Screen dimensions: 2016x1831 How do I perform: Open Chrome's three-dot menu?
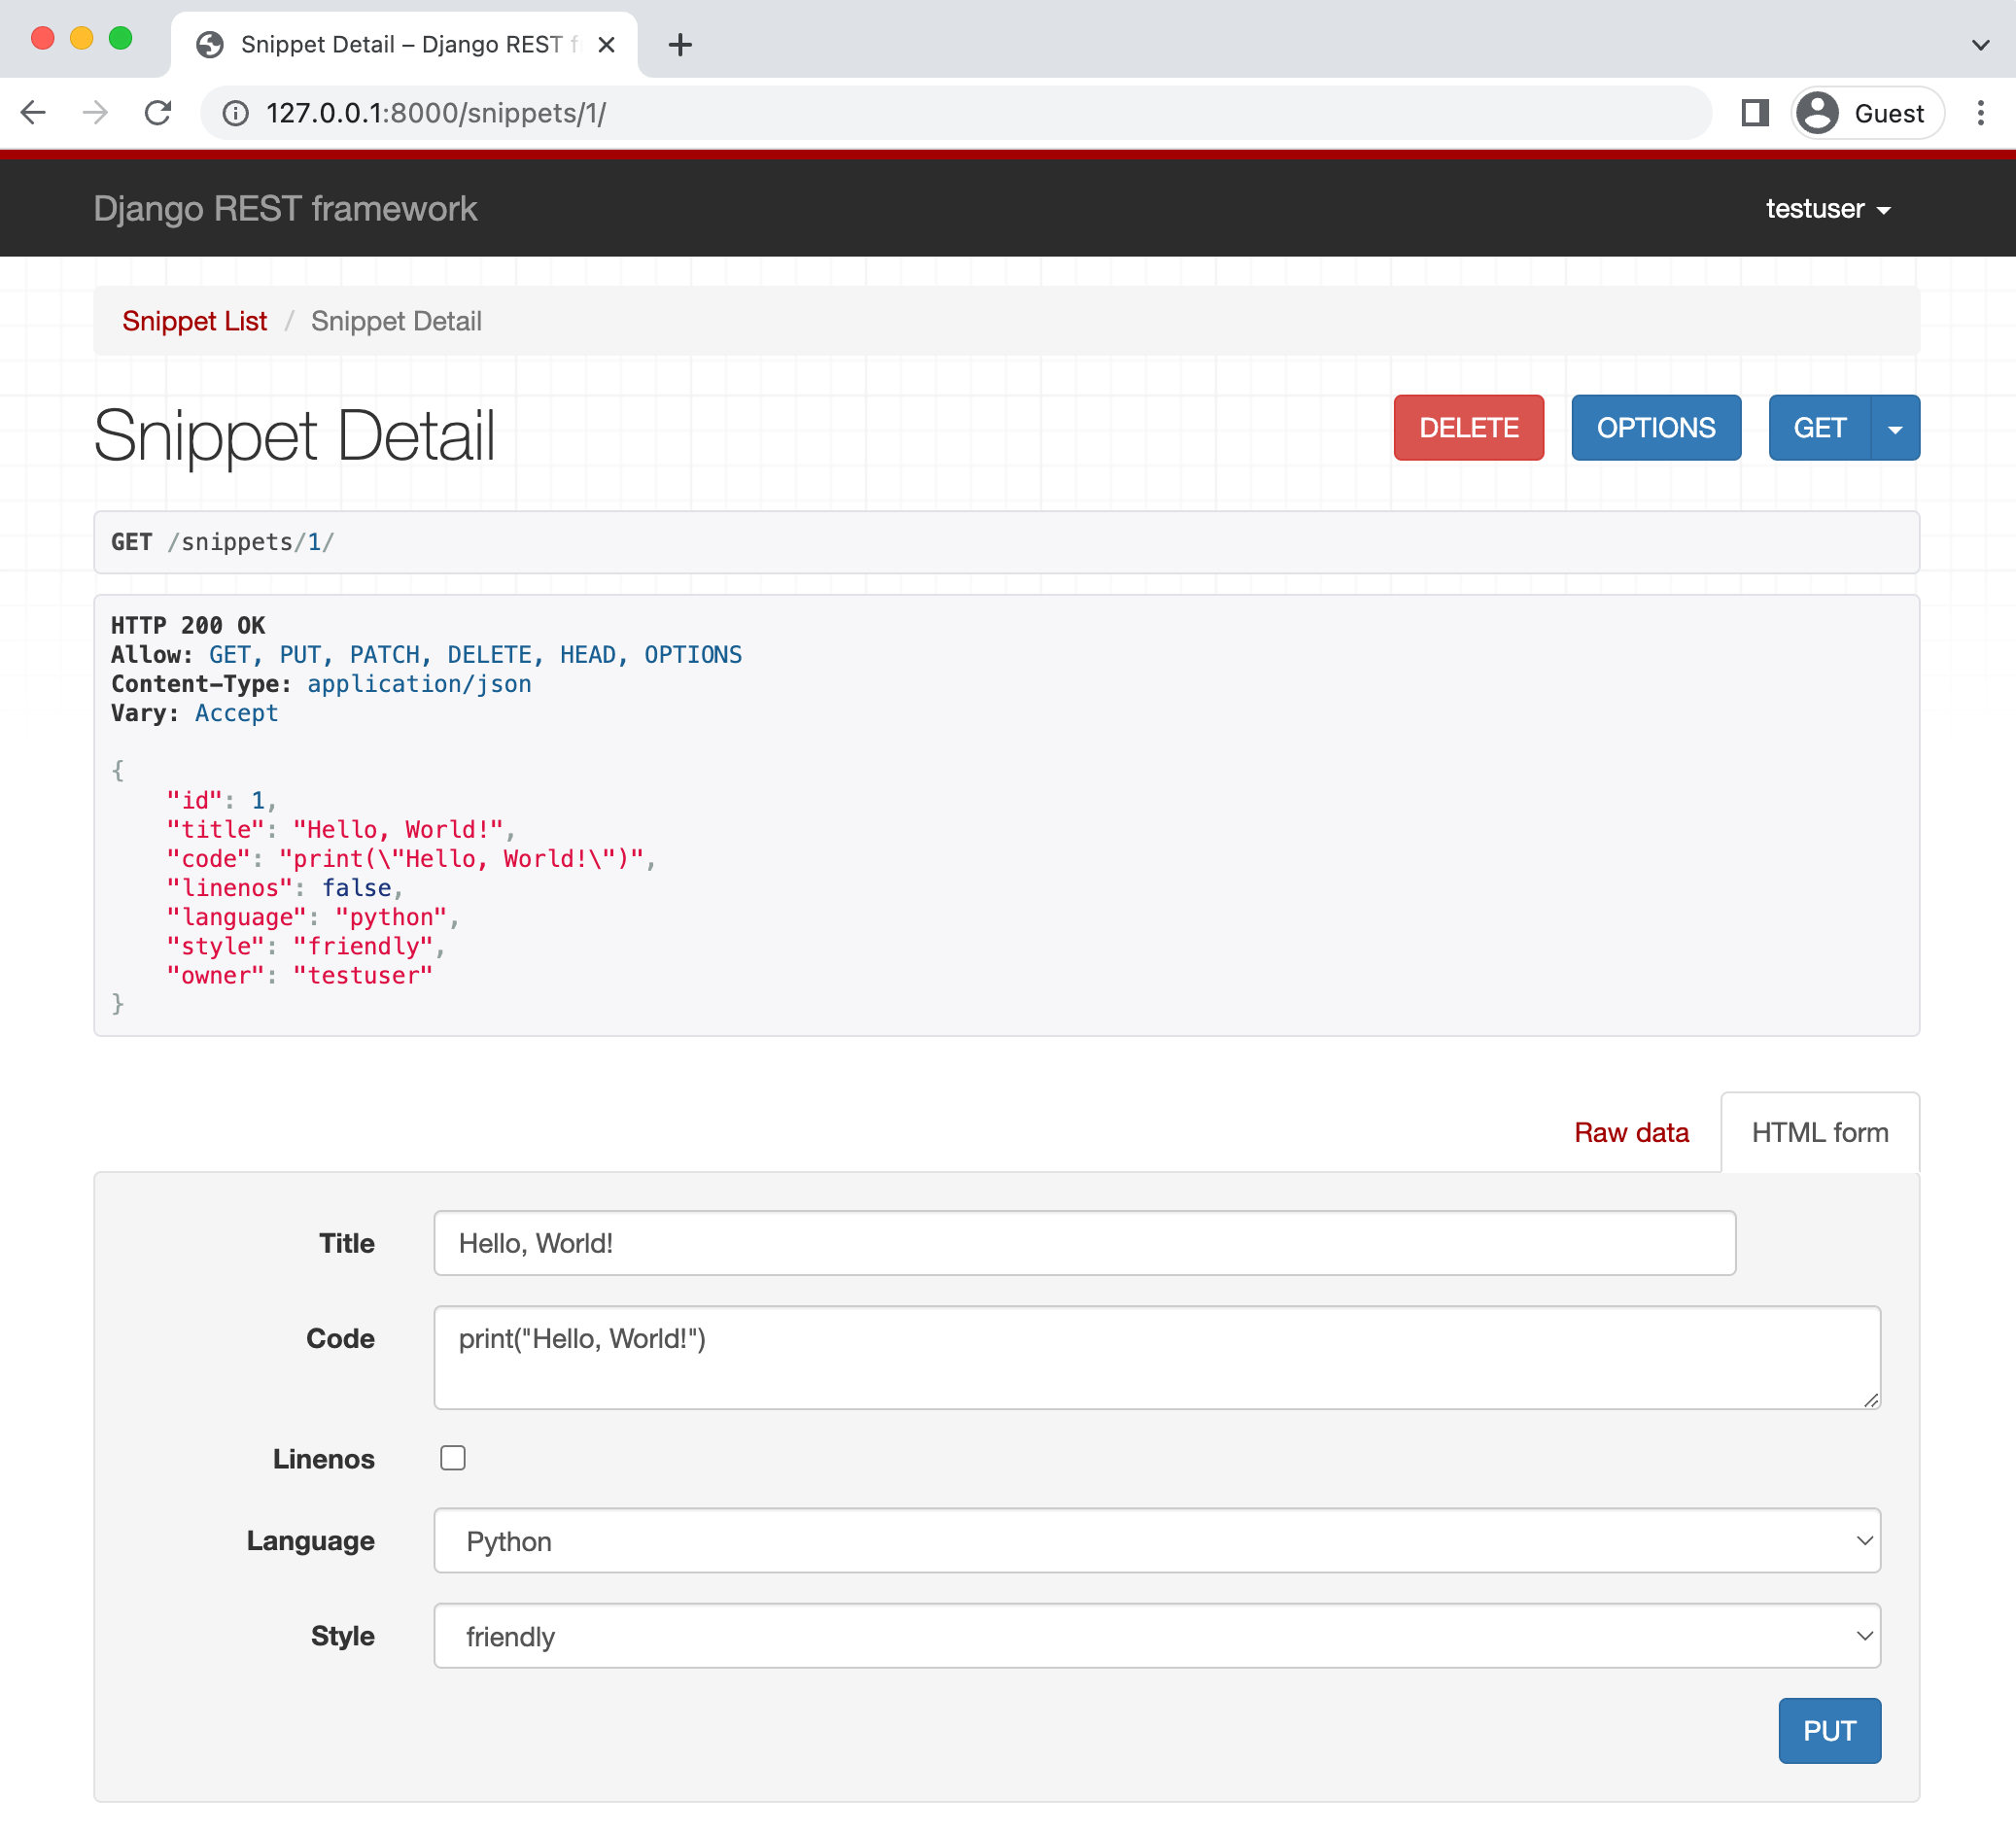click(x=1980, y=113)
